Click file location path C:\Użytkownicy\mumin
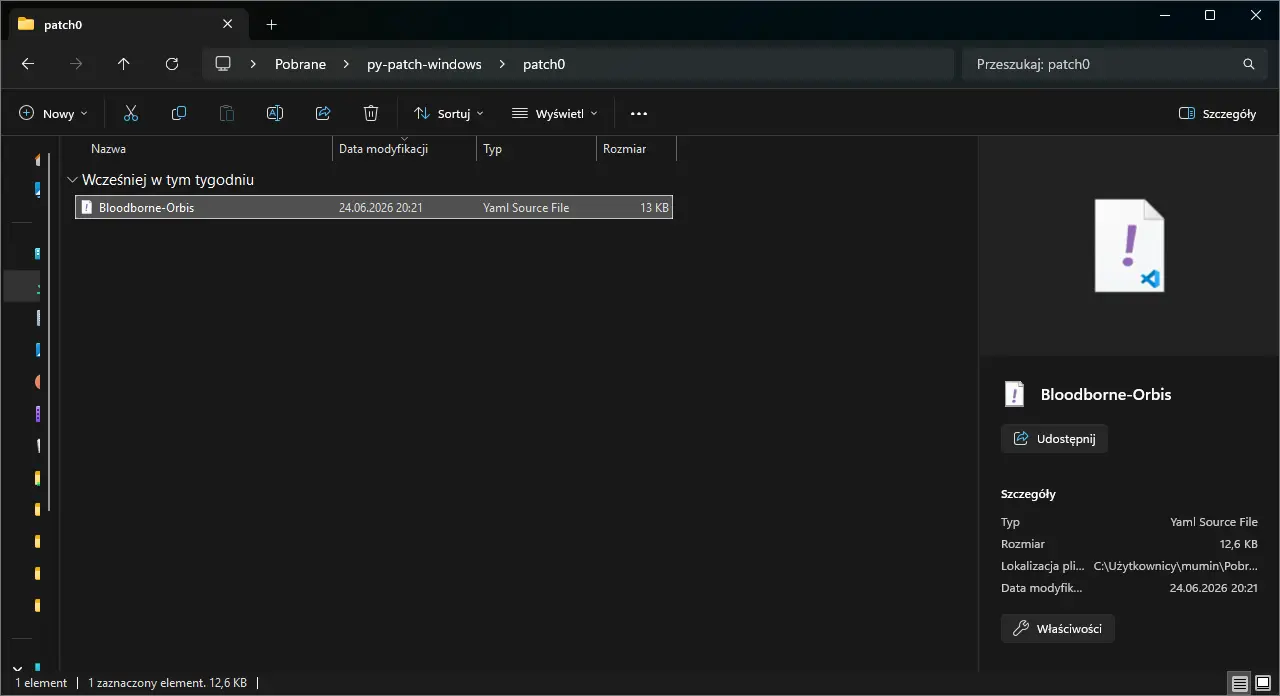 click(1176, 566)
